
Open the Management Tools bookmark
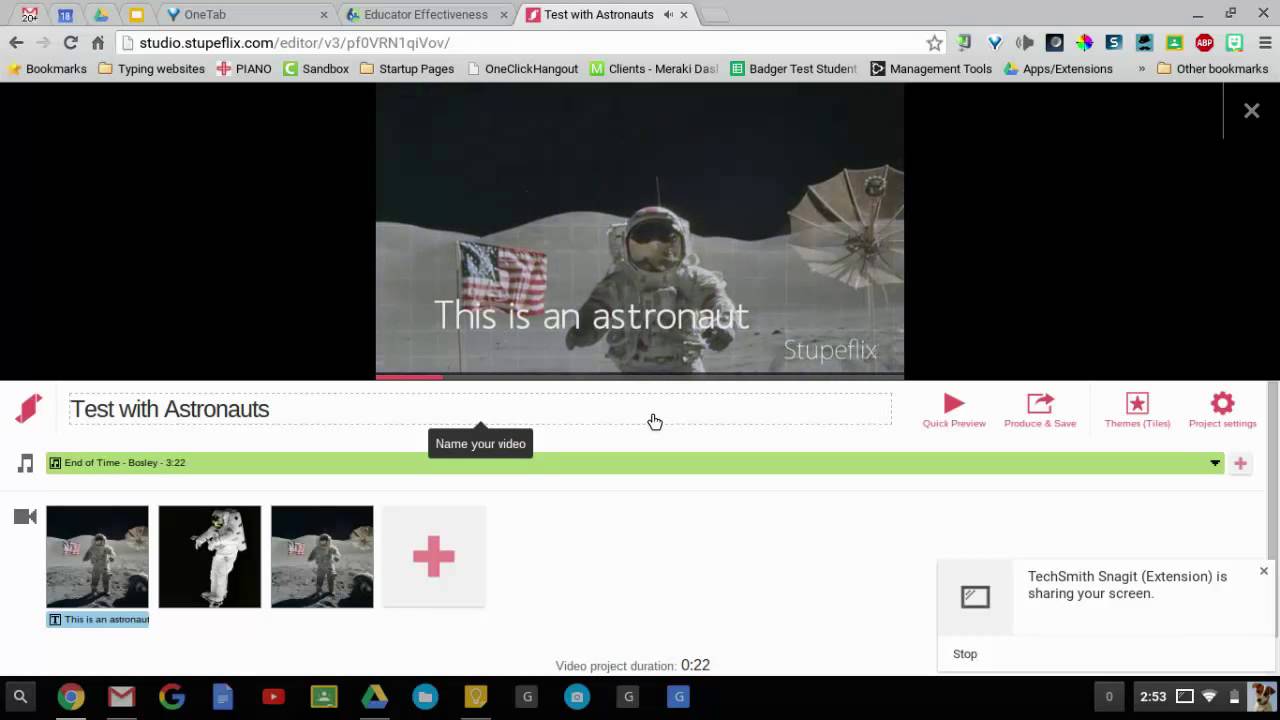point(931,69)
